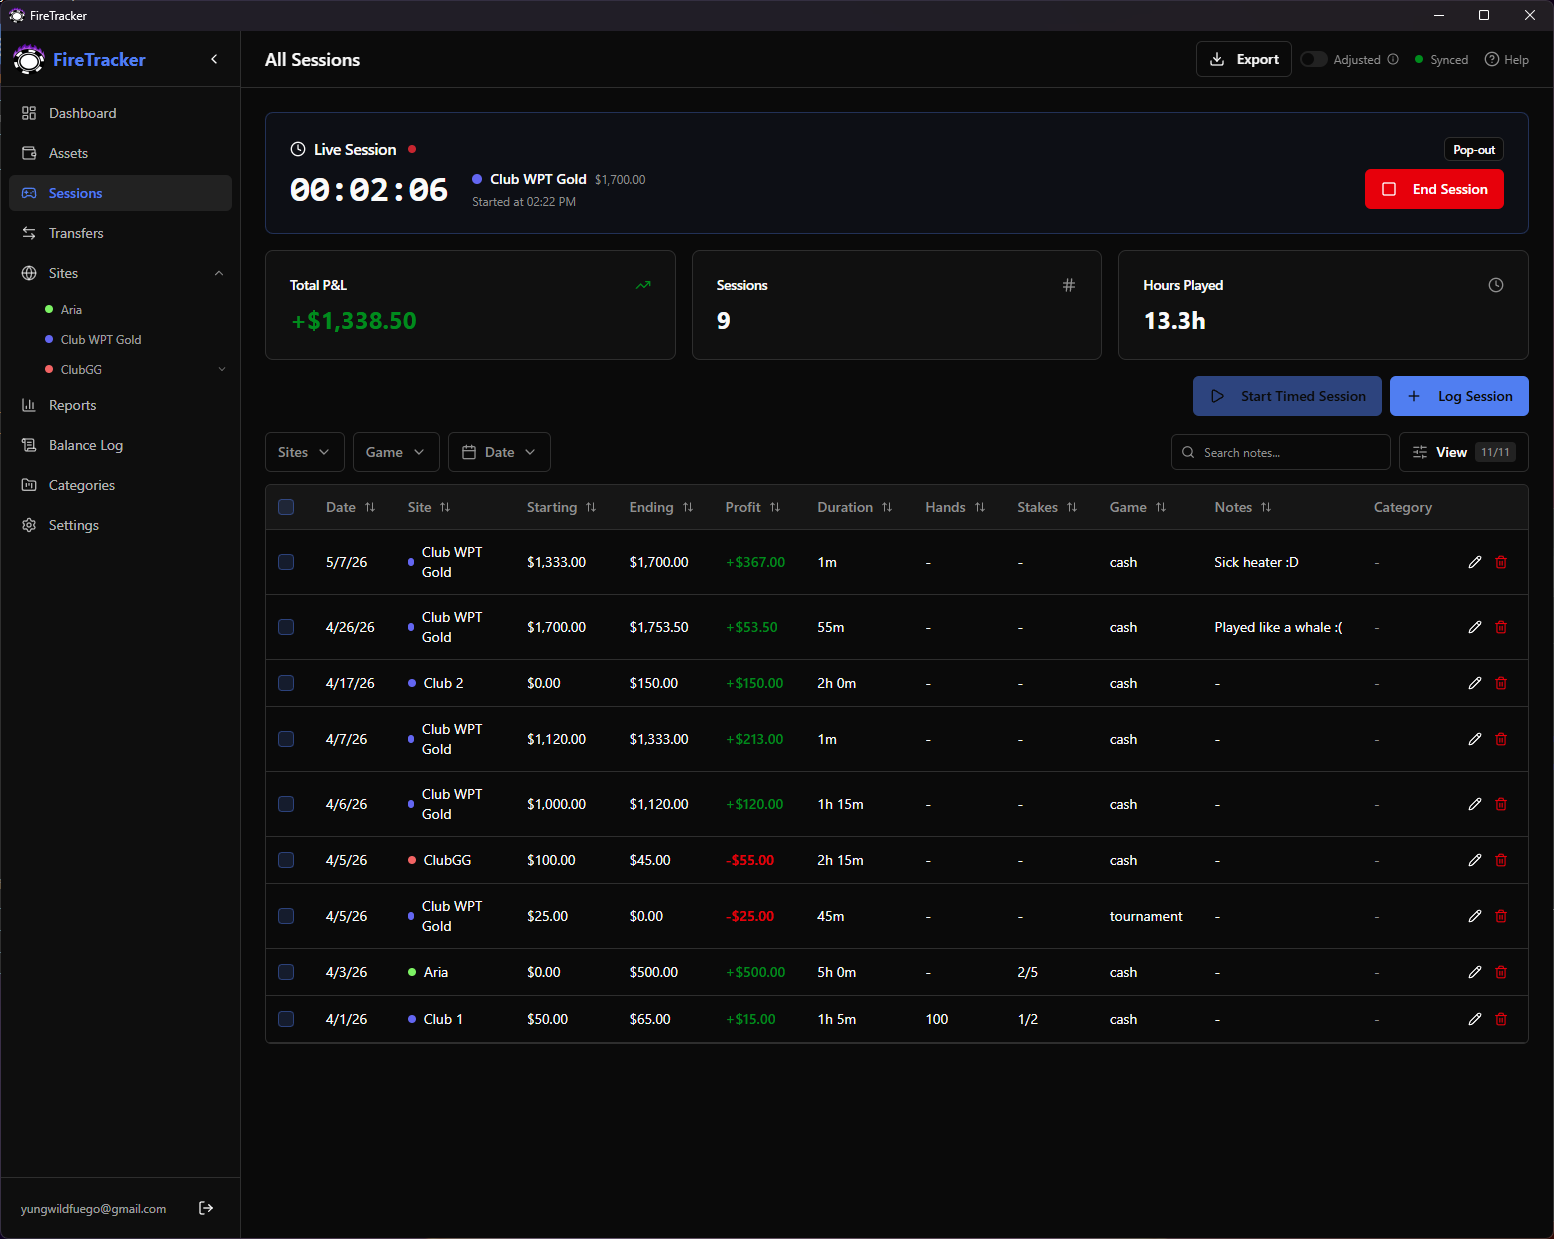The image size is (1554, 1239).
Task: Sort table by Date column
Action: (351, 507)
